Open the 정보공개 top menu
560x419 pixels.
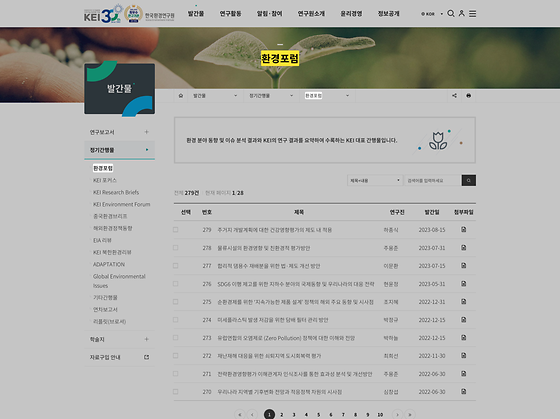(x=388, y=14)
